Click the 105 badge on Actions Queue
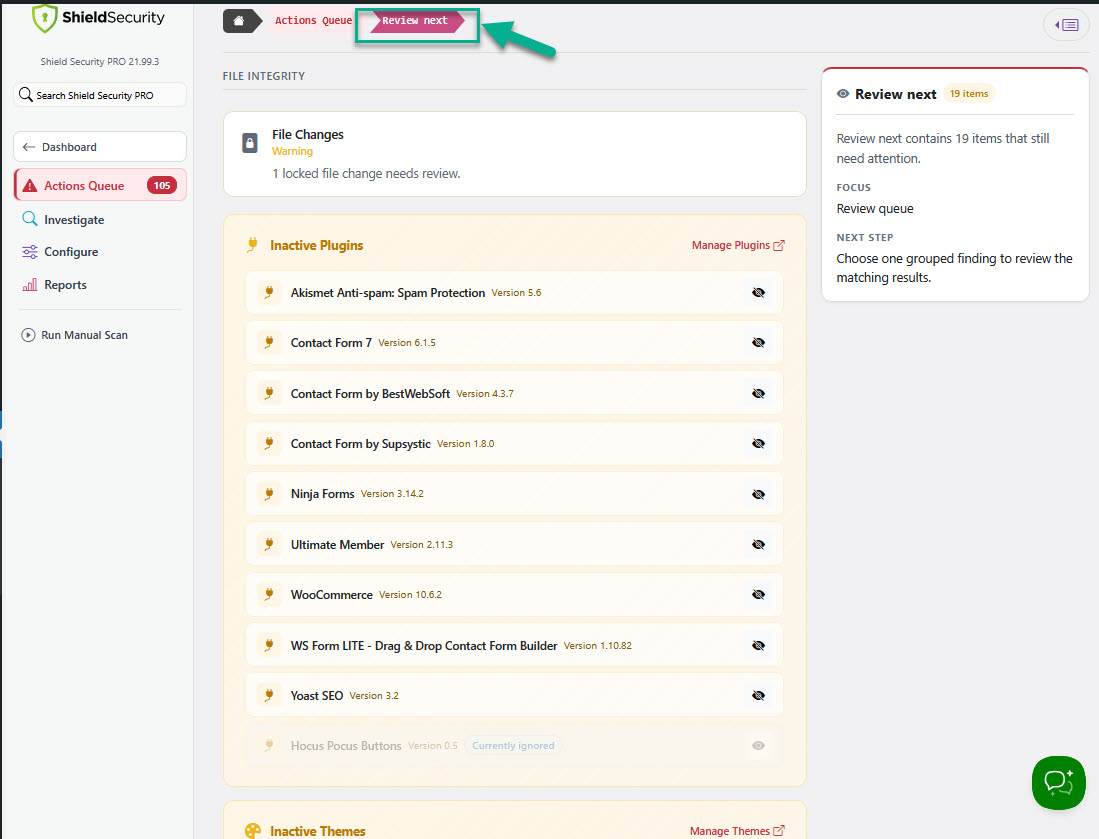1099x839 pixels. click(x=162, y=185)
